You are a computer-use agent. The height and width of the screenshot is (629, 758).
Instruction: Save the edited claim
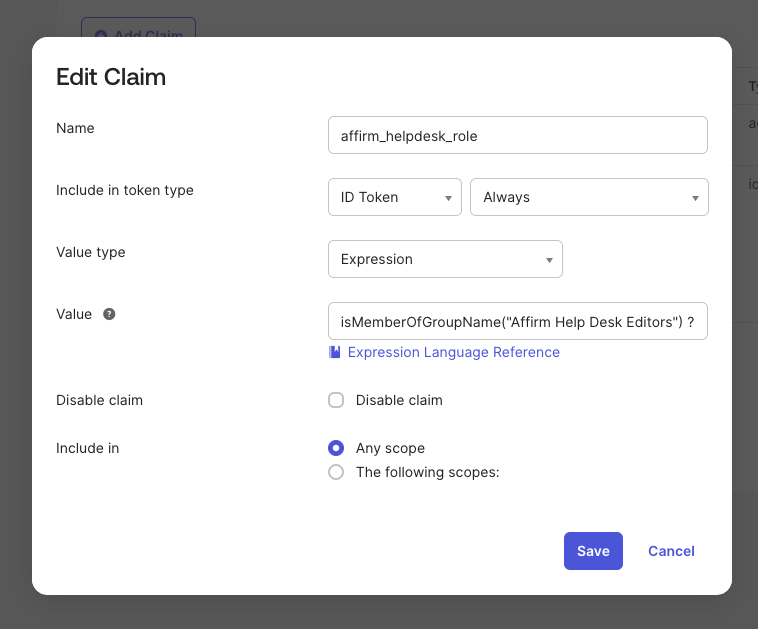(593, 551)
